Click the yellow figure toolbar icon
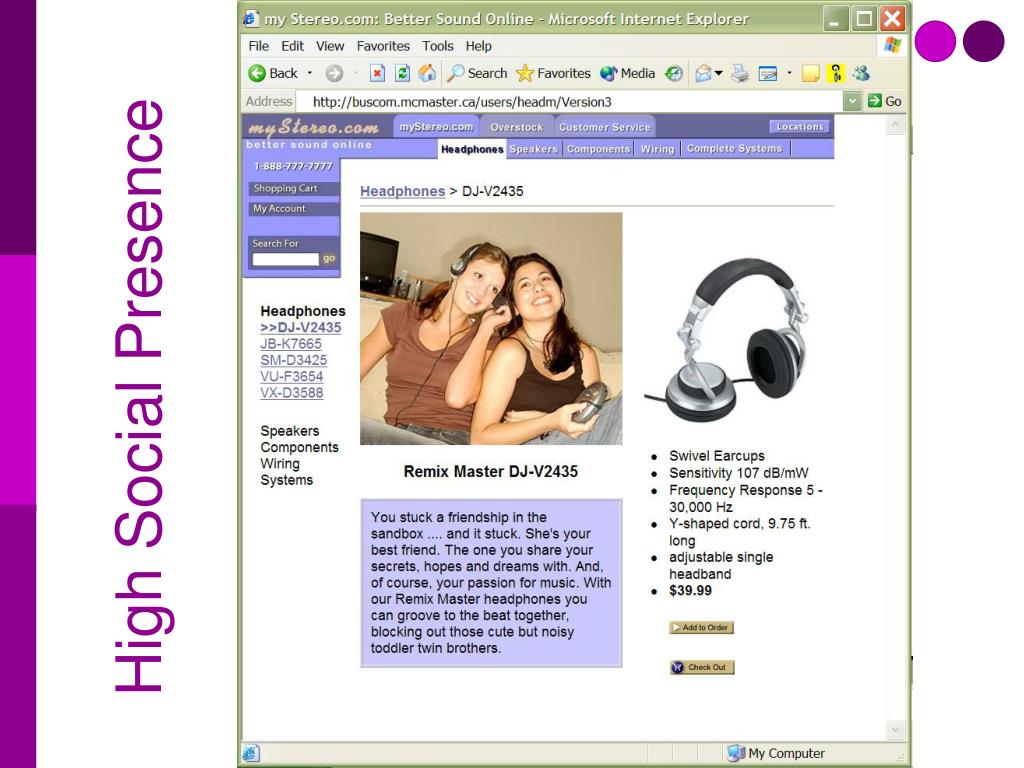 point(836,73)
